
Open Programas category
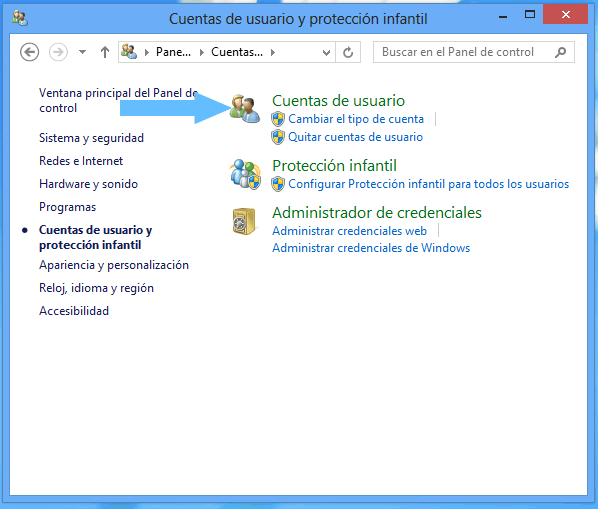(68, 207)
